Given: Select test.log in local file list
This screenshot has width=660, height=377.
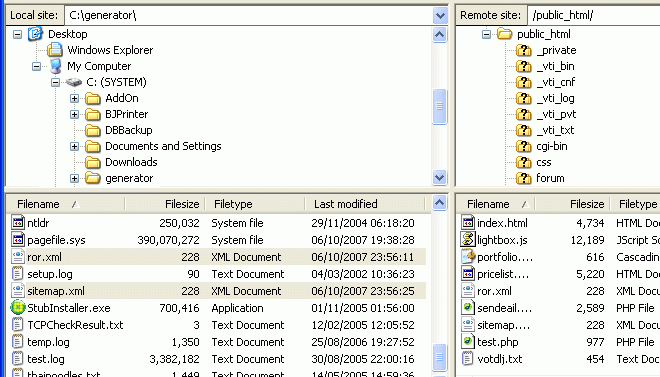Looking at the screenshot, I should coord(46,359).
